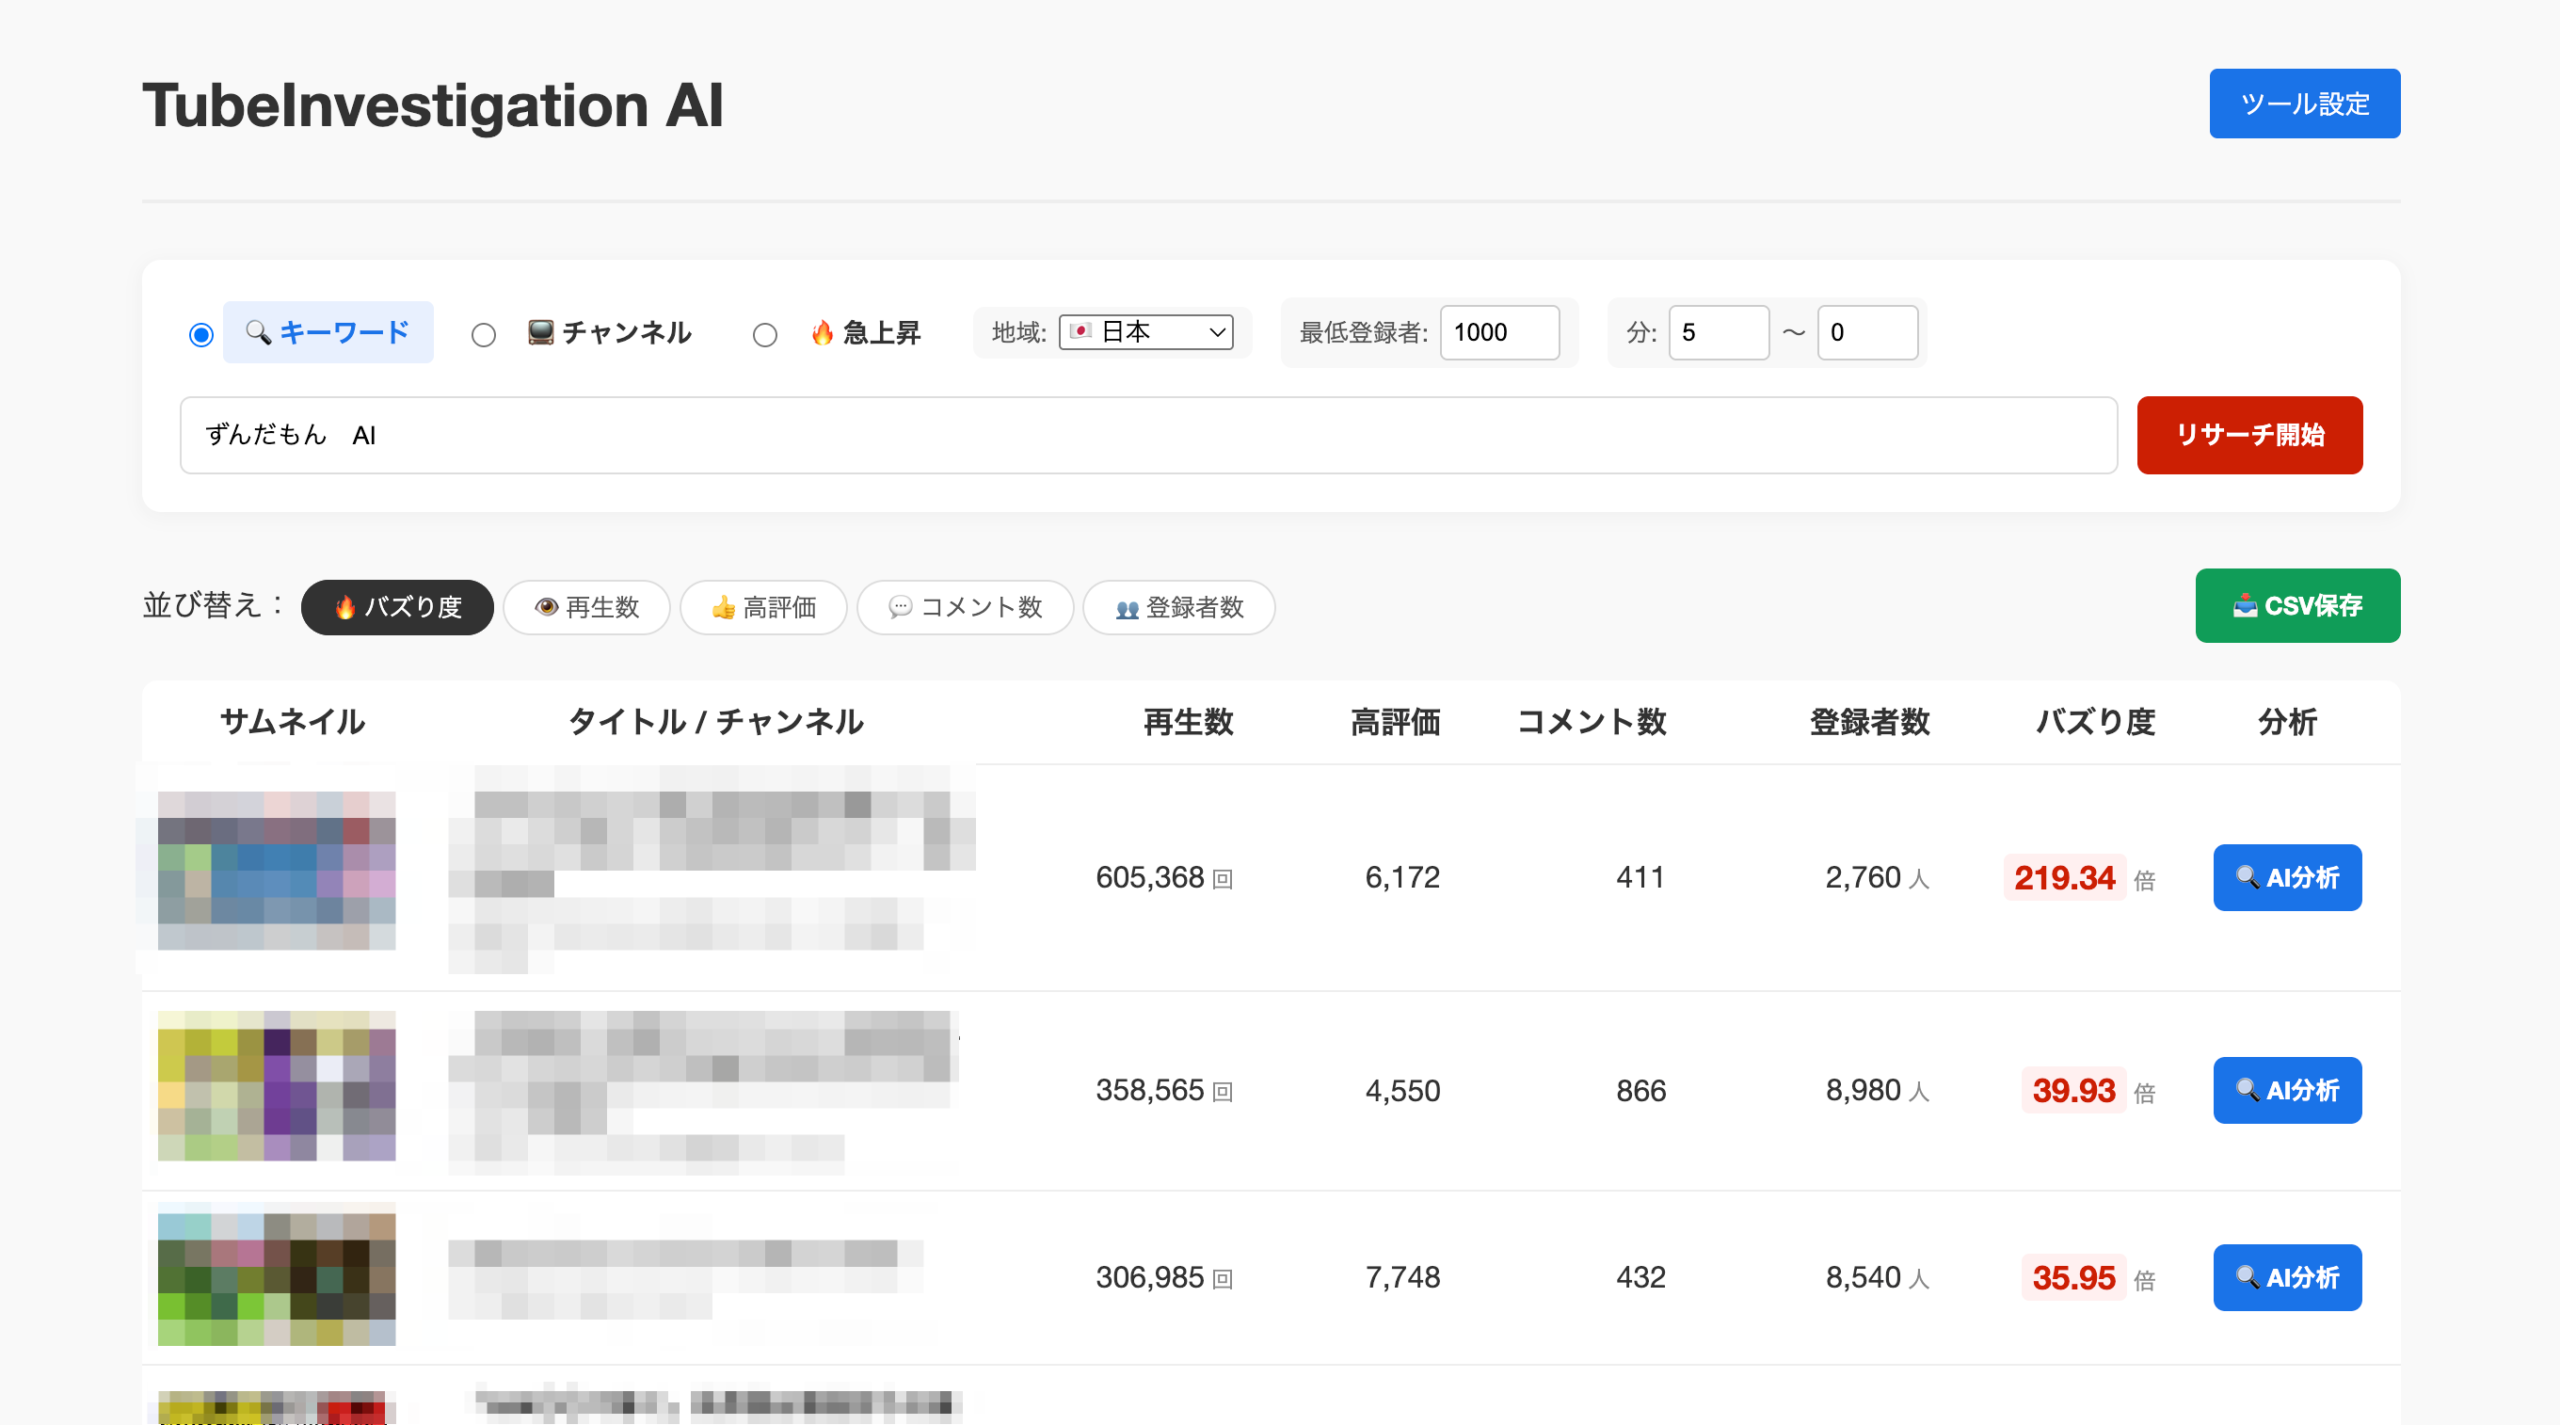Open AI analysis for the 39.93 row
The height and width of the screenshot is (1425, 2560).
(x=2286, y=1089)
